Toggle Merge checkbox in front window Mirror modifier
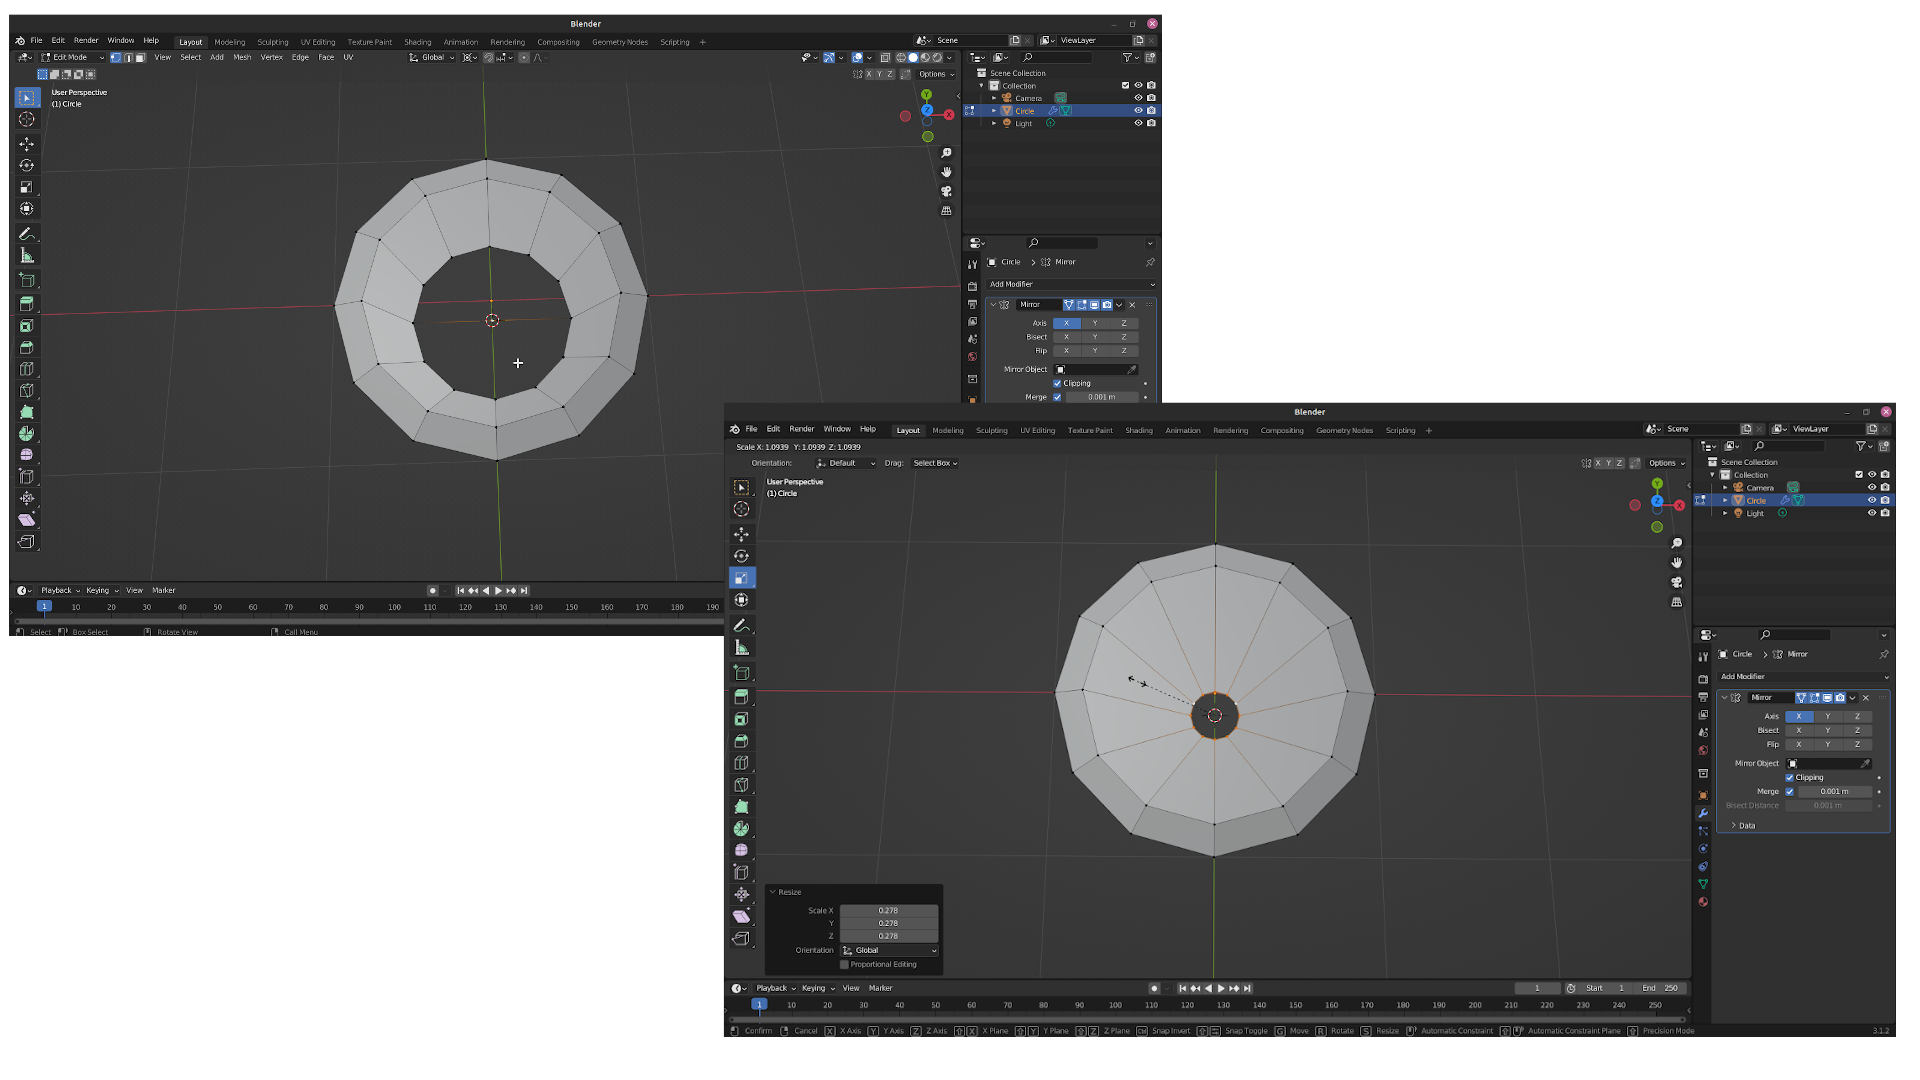 (x=1790, y=791)
